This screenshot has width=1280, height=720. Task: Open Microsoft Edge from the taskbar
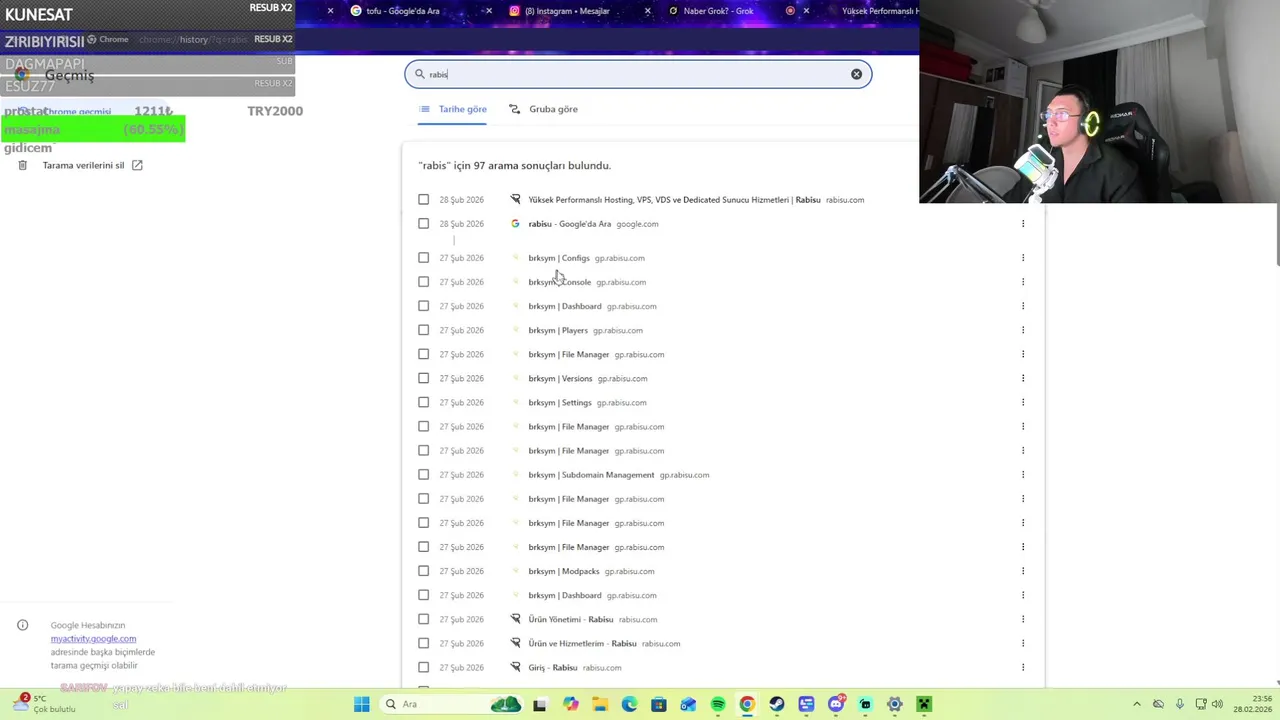coord(629,704)
